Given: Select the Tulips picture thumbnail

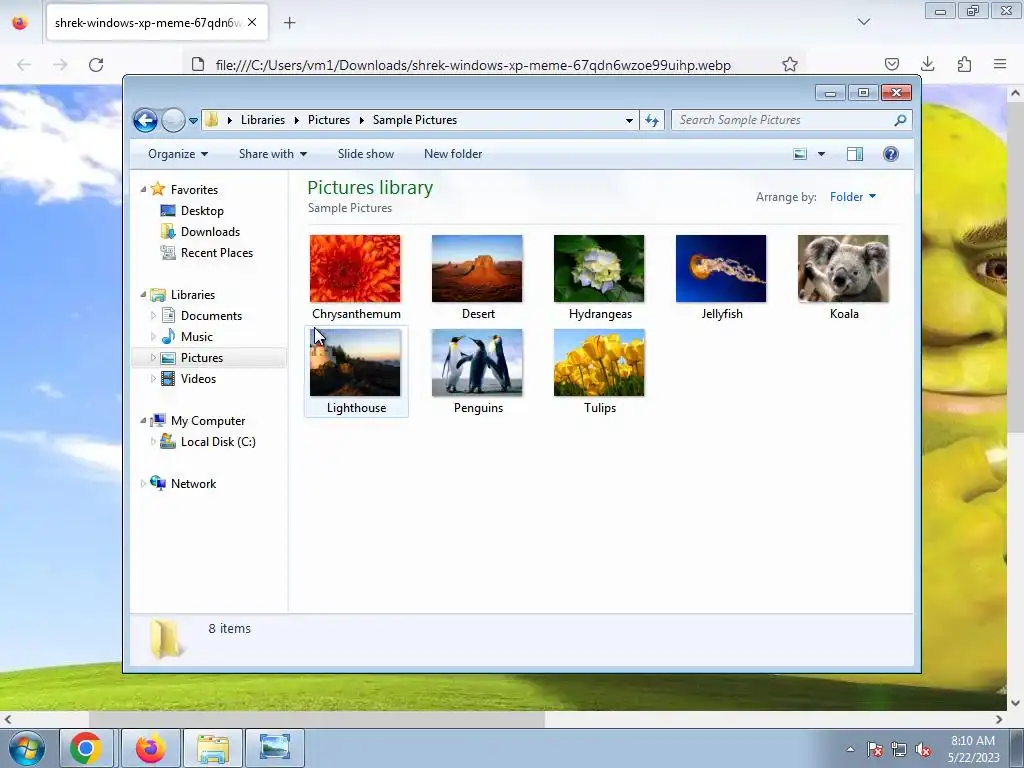Looking at the screenshot, I should 599,362.
